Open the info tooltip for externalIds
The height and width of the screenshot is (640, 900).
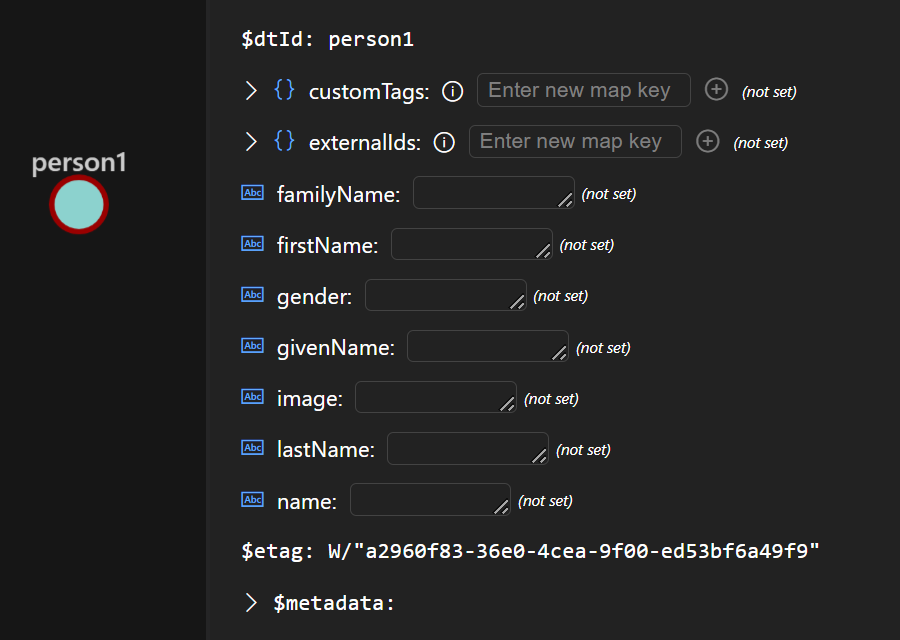[443, 142]
